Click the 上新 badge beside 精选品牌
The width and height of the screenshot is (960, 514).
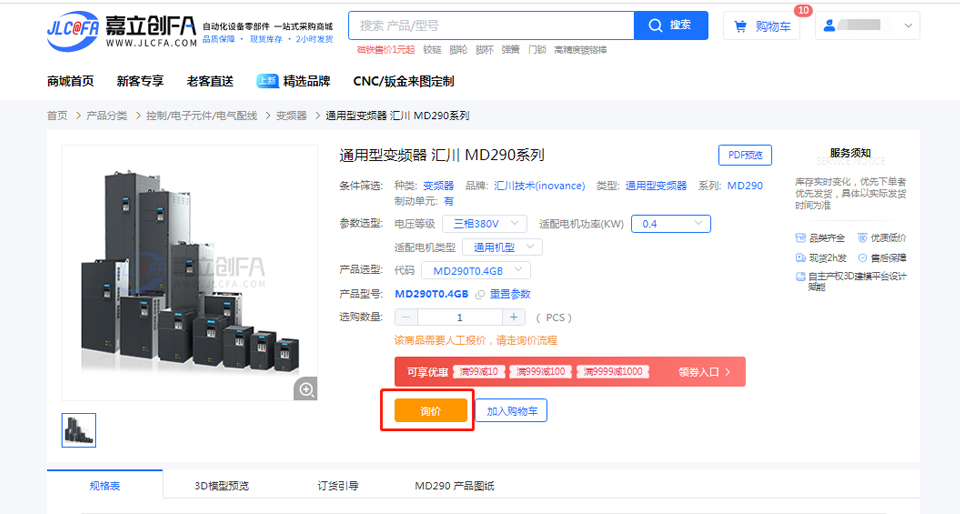(268, 81)
